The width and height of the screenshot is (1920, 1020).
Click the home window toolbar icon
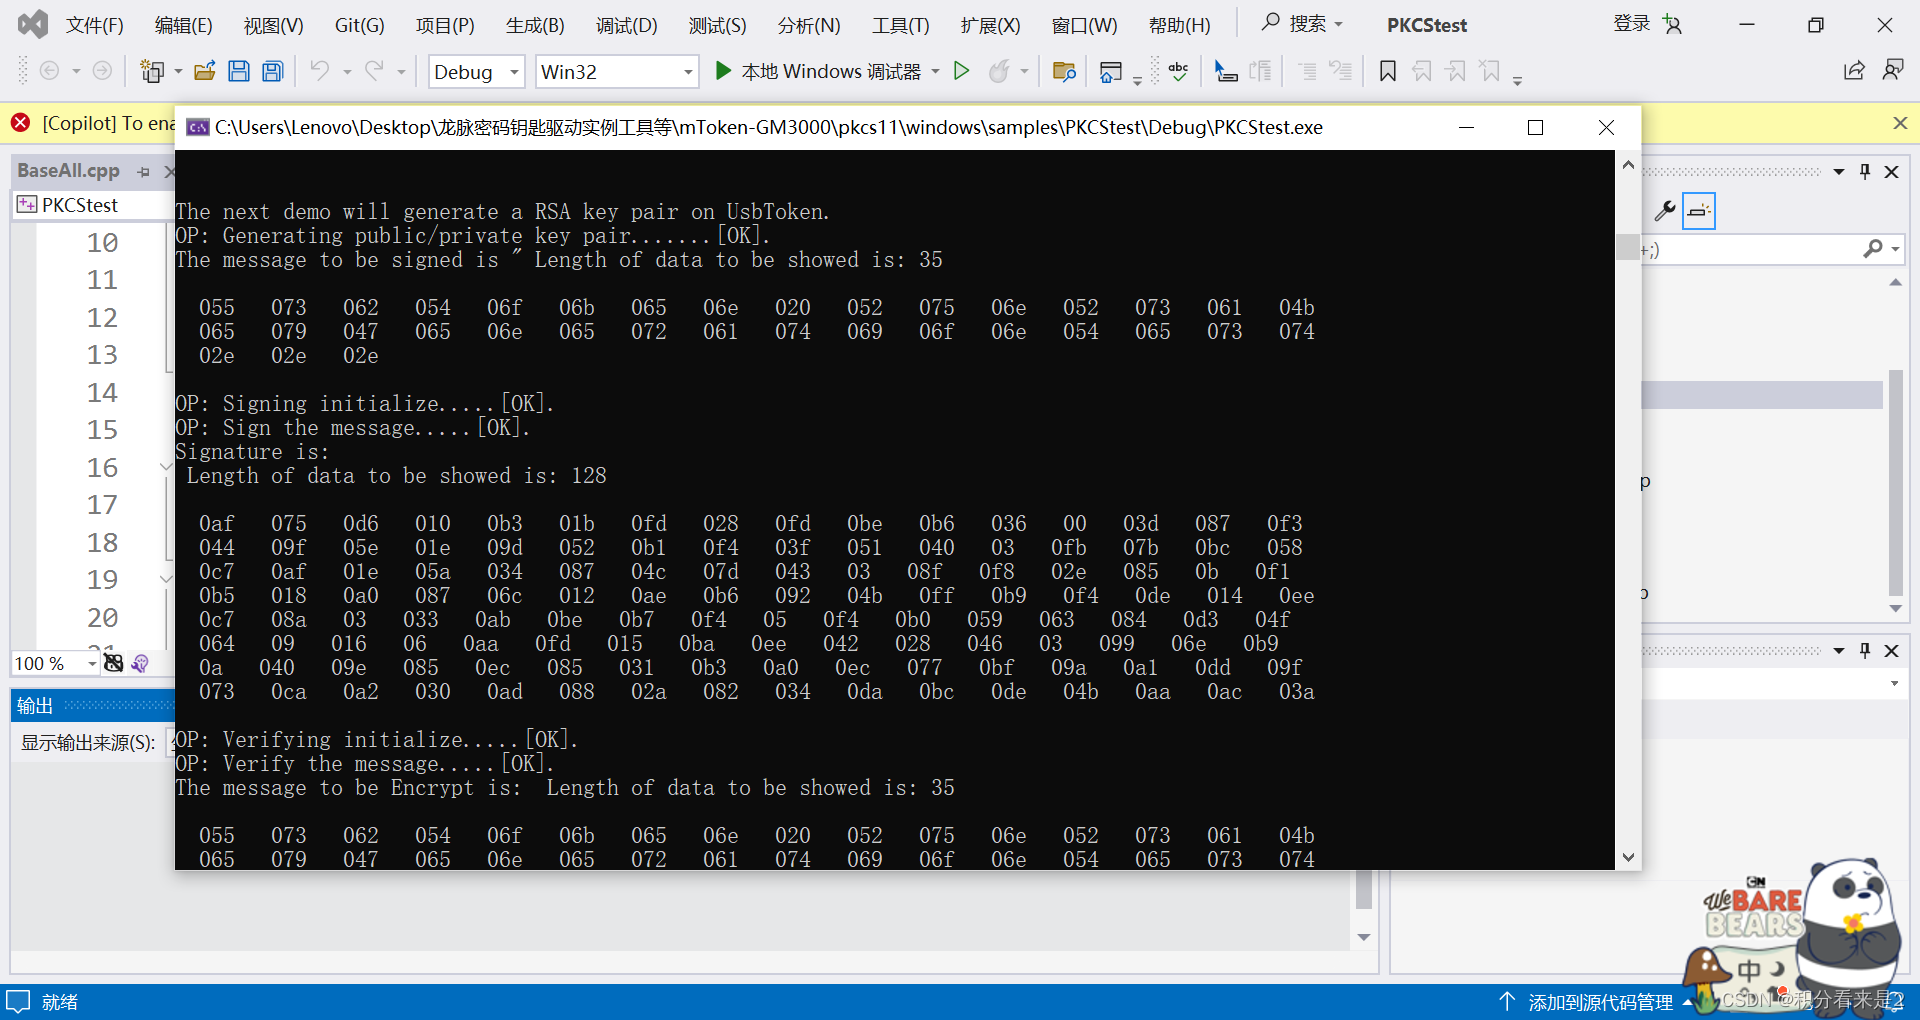(1110, 71)
